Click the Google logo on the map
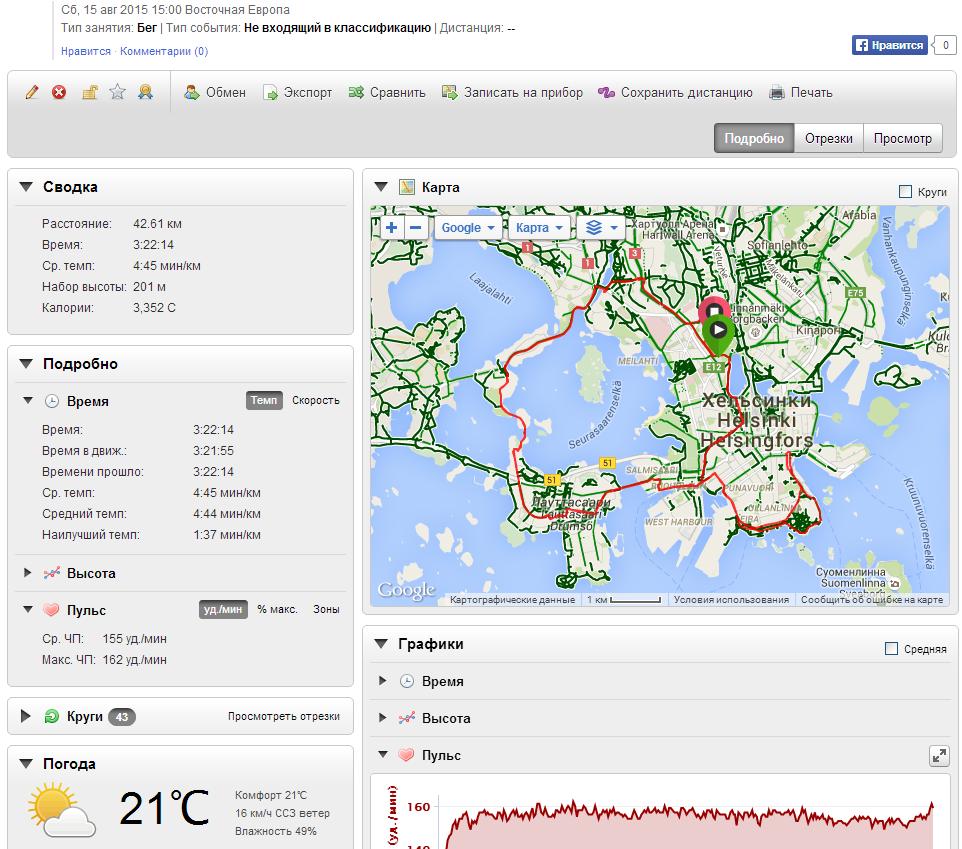962x849 pixels. coord(406,590)
